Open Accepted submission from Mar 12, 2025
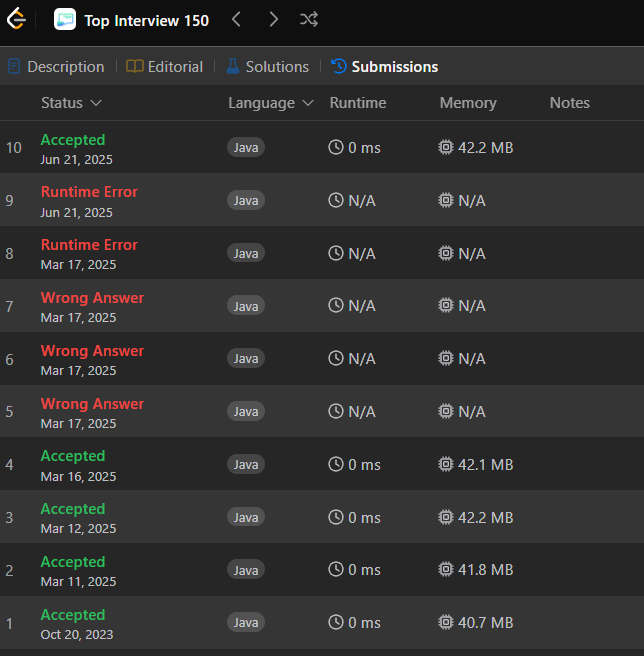Viewport: 644px width, 656px height. (322, 517)
